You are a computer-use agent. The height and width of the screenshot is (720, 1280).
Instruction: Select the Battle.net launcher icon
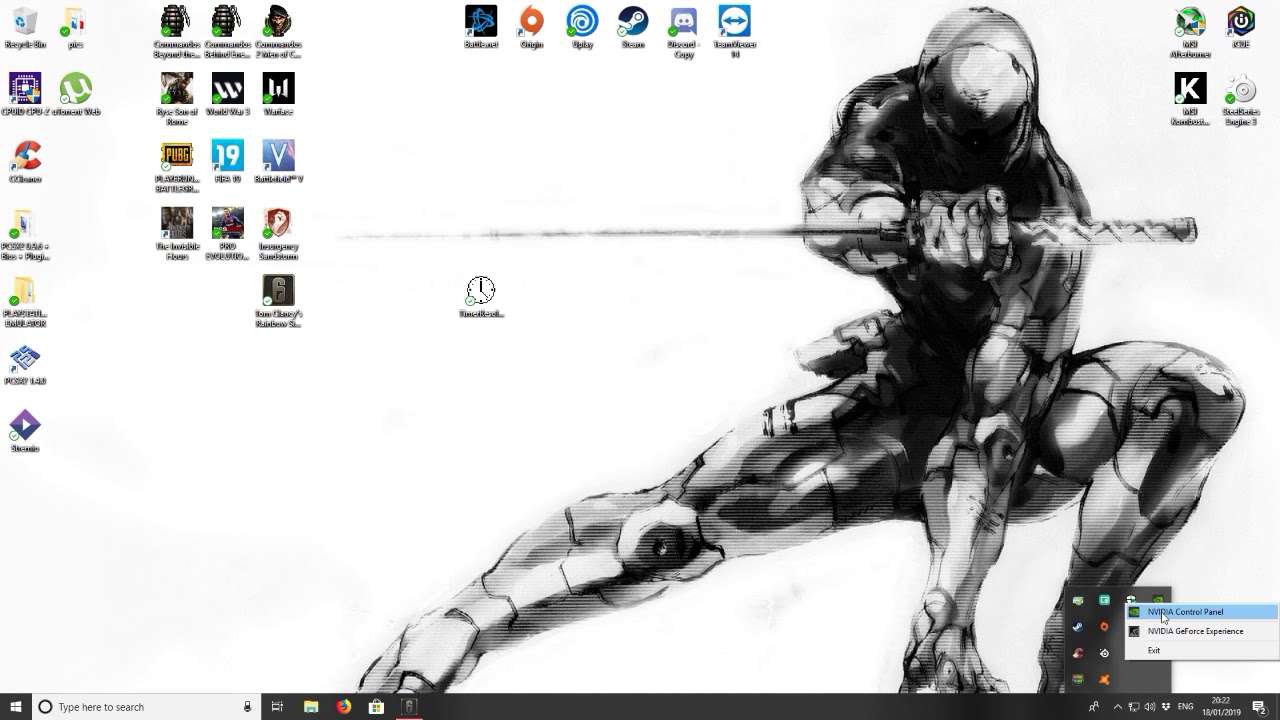pyautogui.click(x=481, y=28)
